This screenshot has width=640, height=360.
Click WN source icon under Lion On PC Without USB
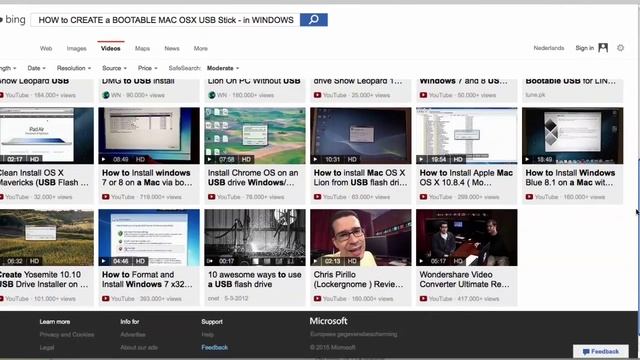pyautogui.click(x=211, y=95)
